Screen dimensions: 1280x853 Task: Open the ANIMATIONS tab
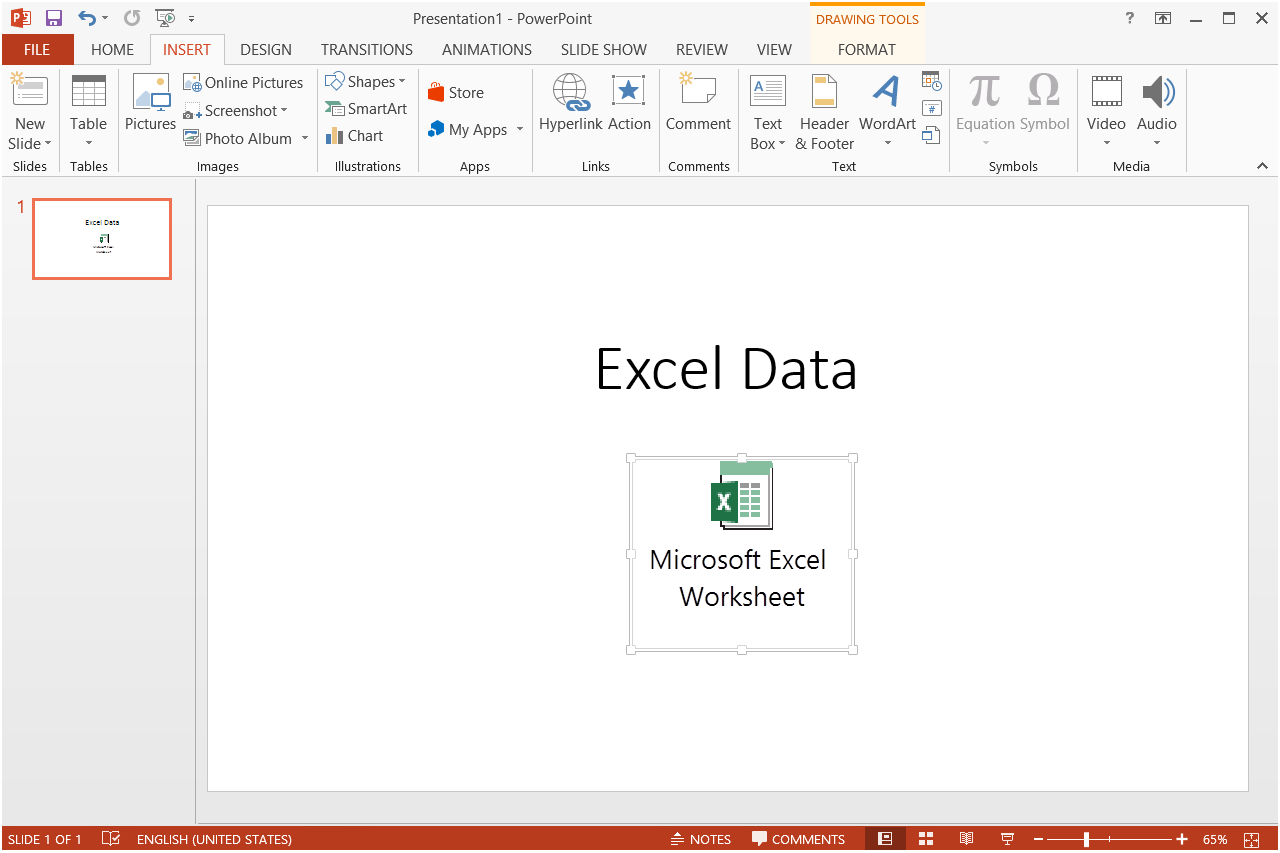coord(487,49)
